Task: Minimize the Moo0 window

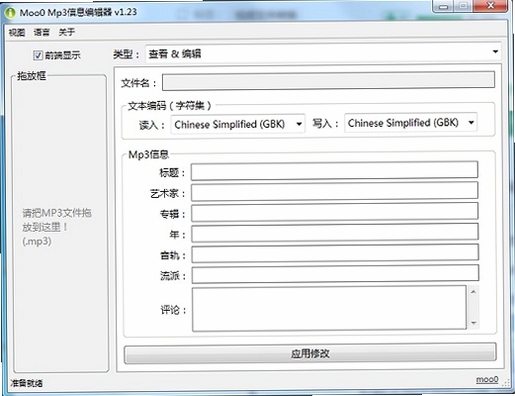Action: [x=443, y=7]
